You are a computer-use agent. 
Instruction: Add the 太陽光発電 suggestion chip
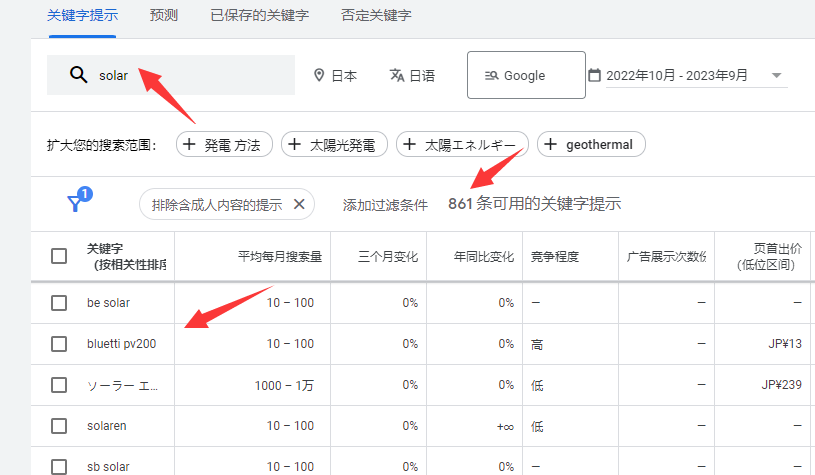click(x=335, y=145)
